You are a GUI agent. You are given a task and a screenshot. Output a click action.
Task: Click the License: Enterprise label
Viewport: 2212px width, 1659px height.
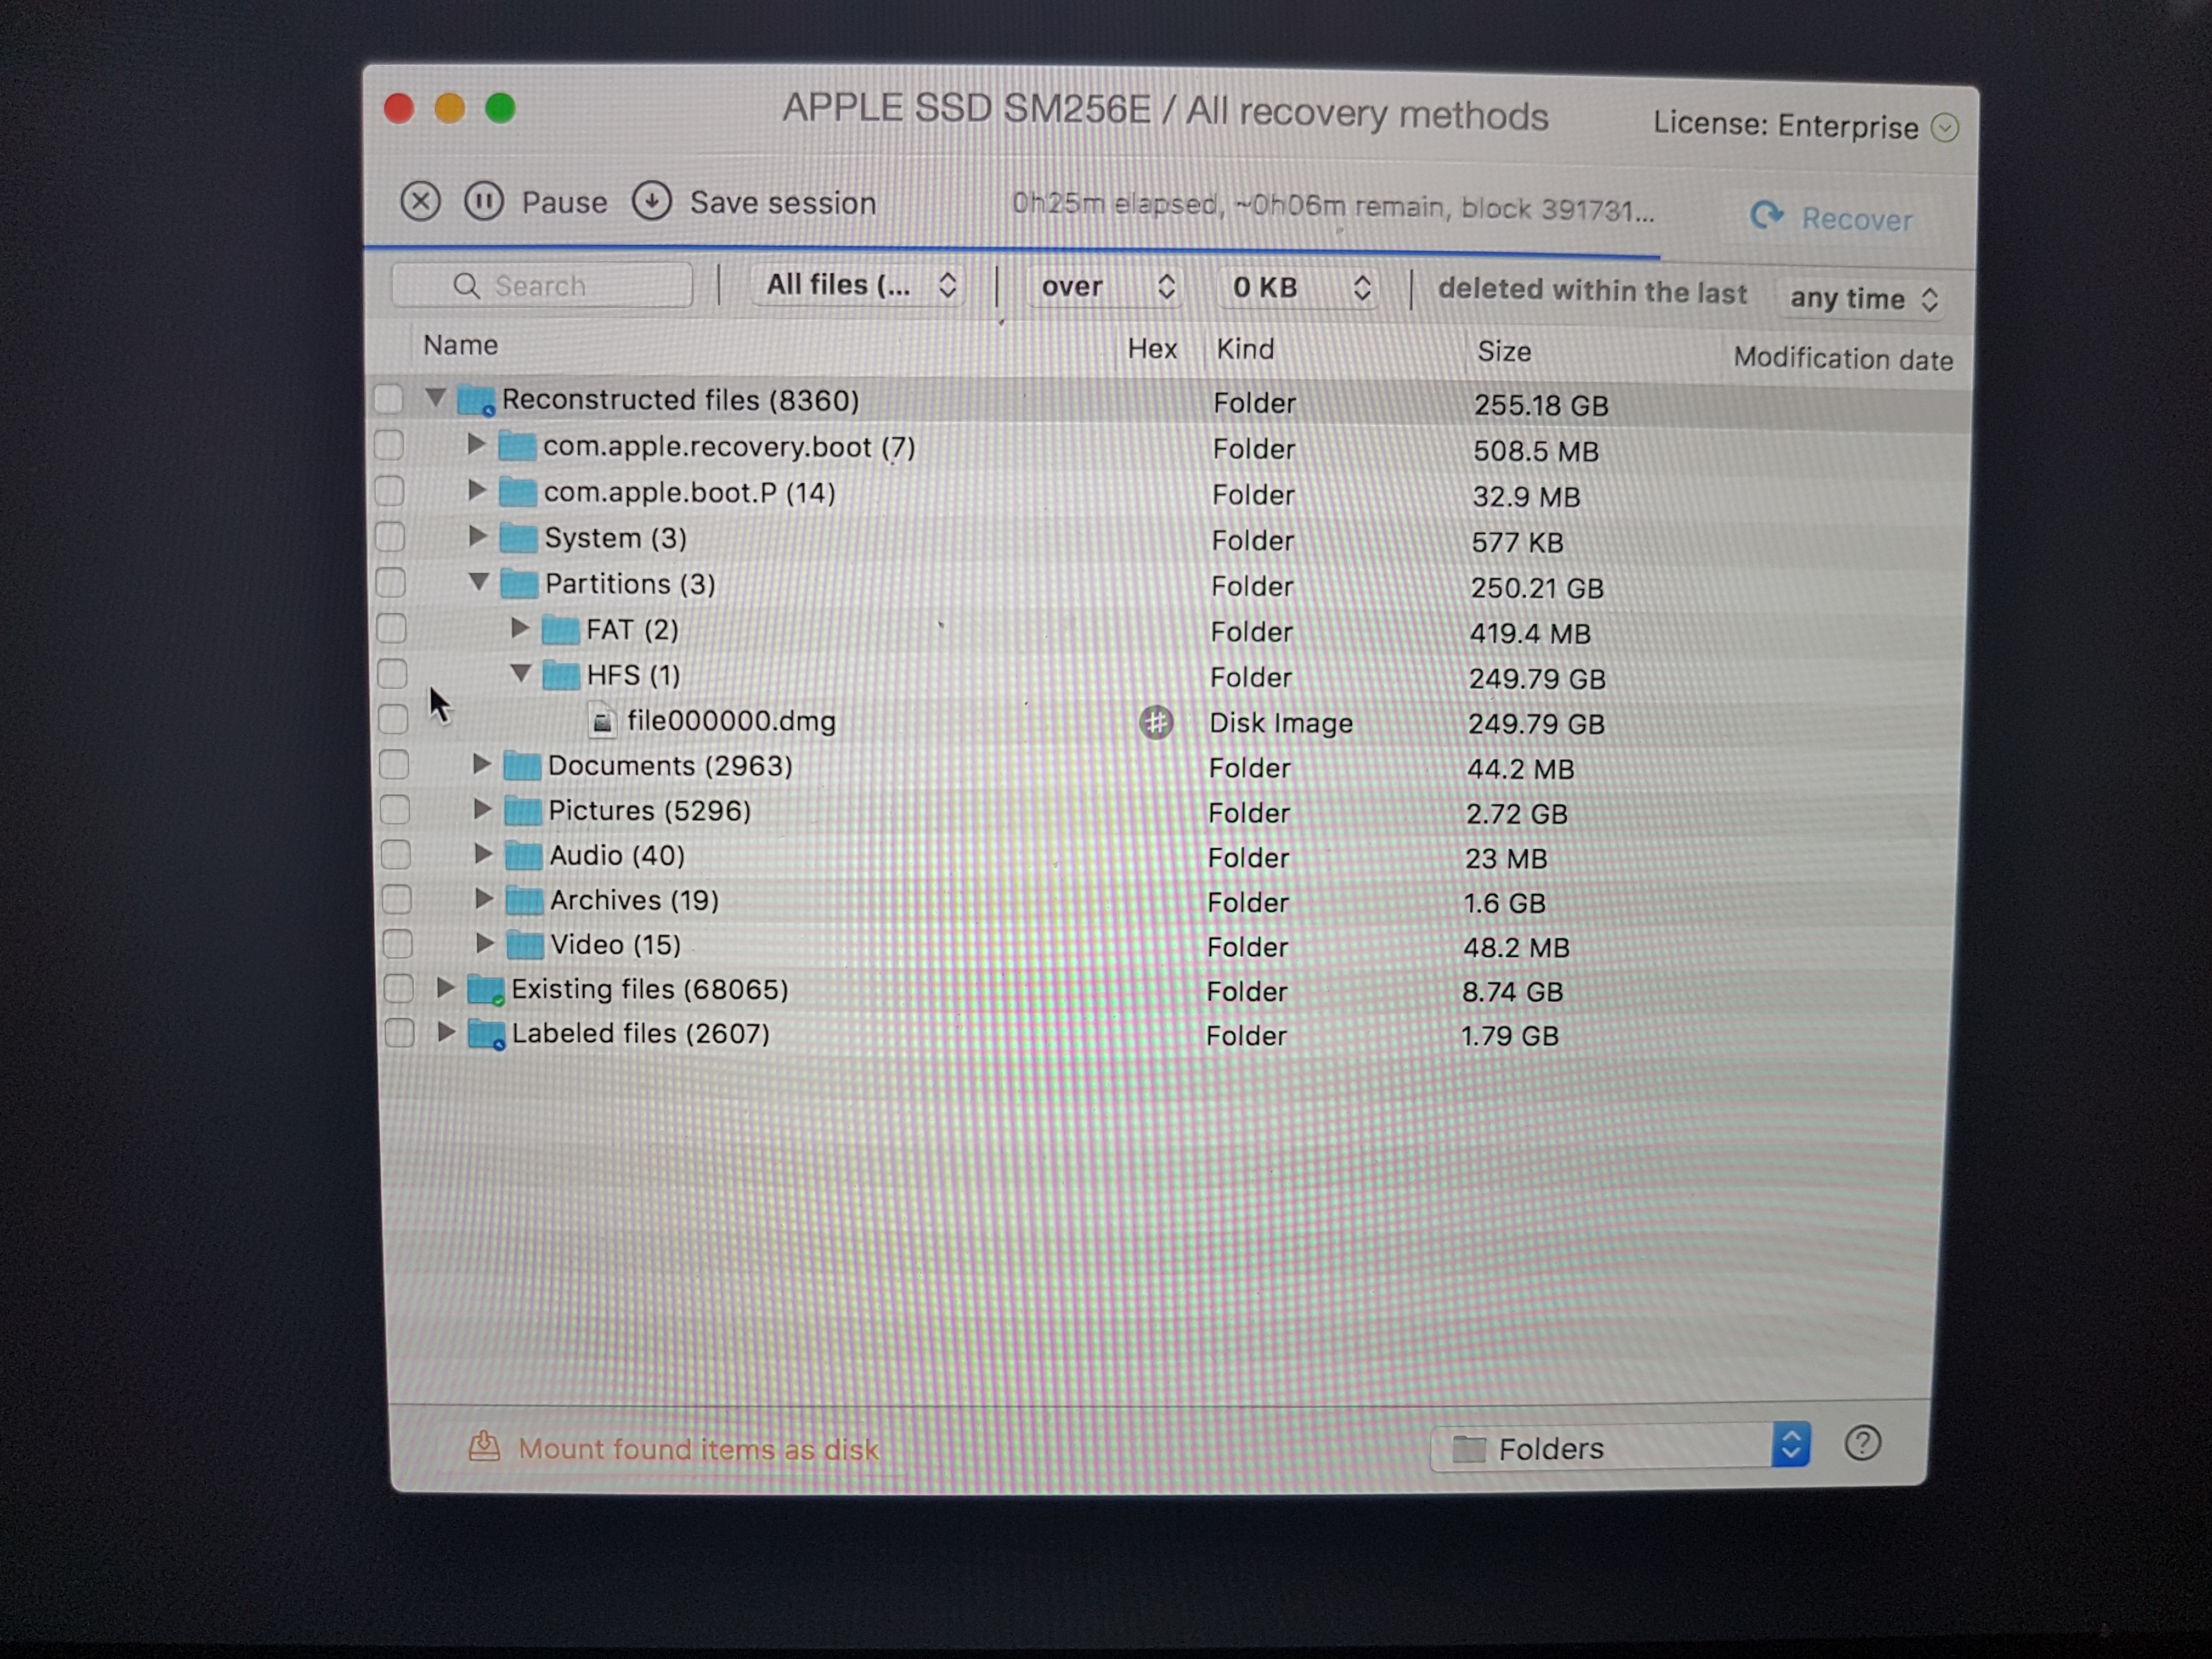pyautogui.click(x=1785, y=125)
